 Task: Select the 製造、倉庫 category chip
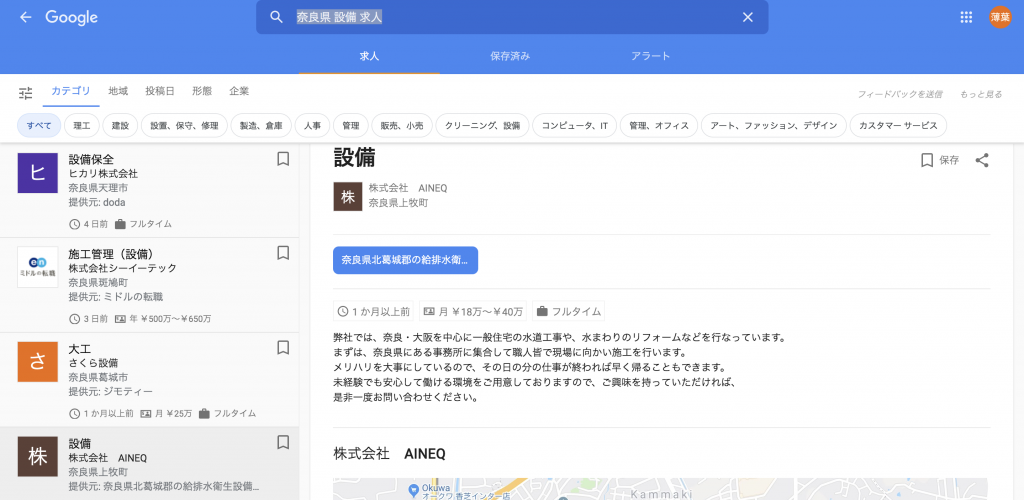pos(261,125)
